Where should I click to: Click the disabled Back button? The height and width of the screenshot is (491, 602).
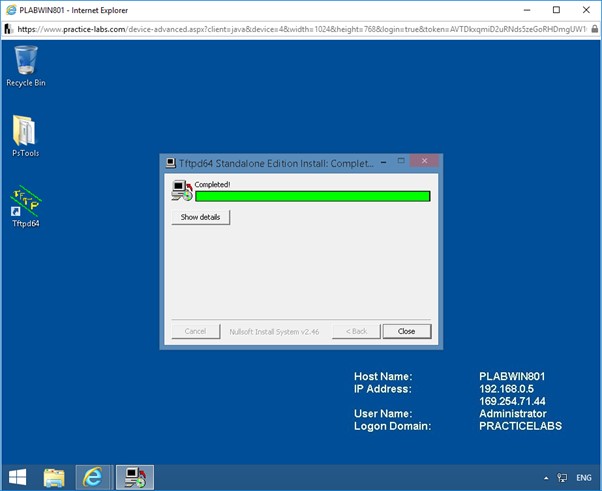click(356, 331)
